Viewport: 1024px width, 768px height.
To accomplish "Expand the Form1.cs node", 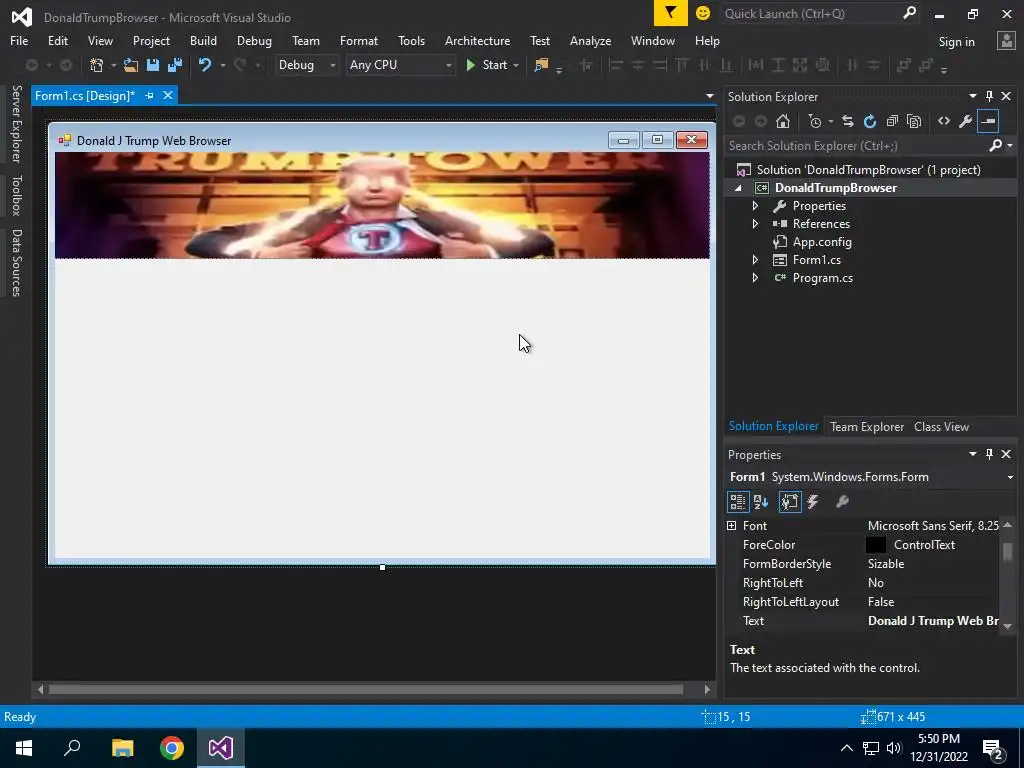I will click(x=756, y=260).
